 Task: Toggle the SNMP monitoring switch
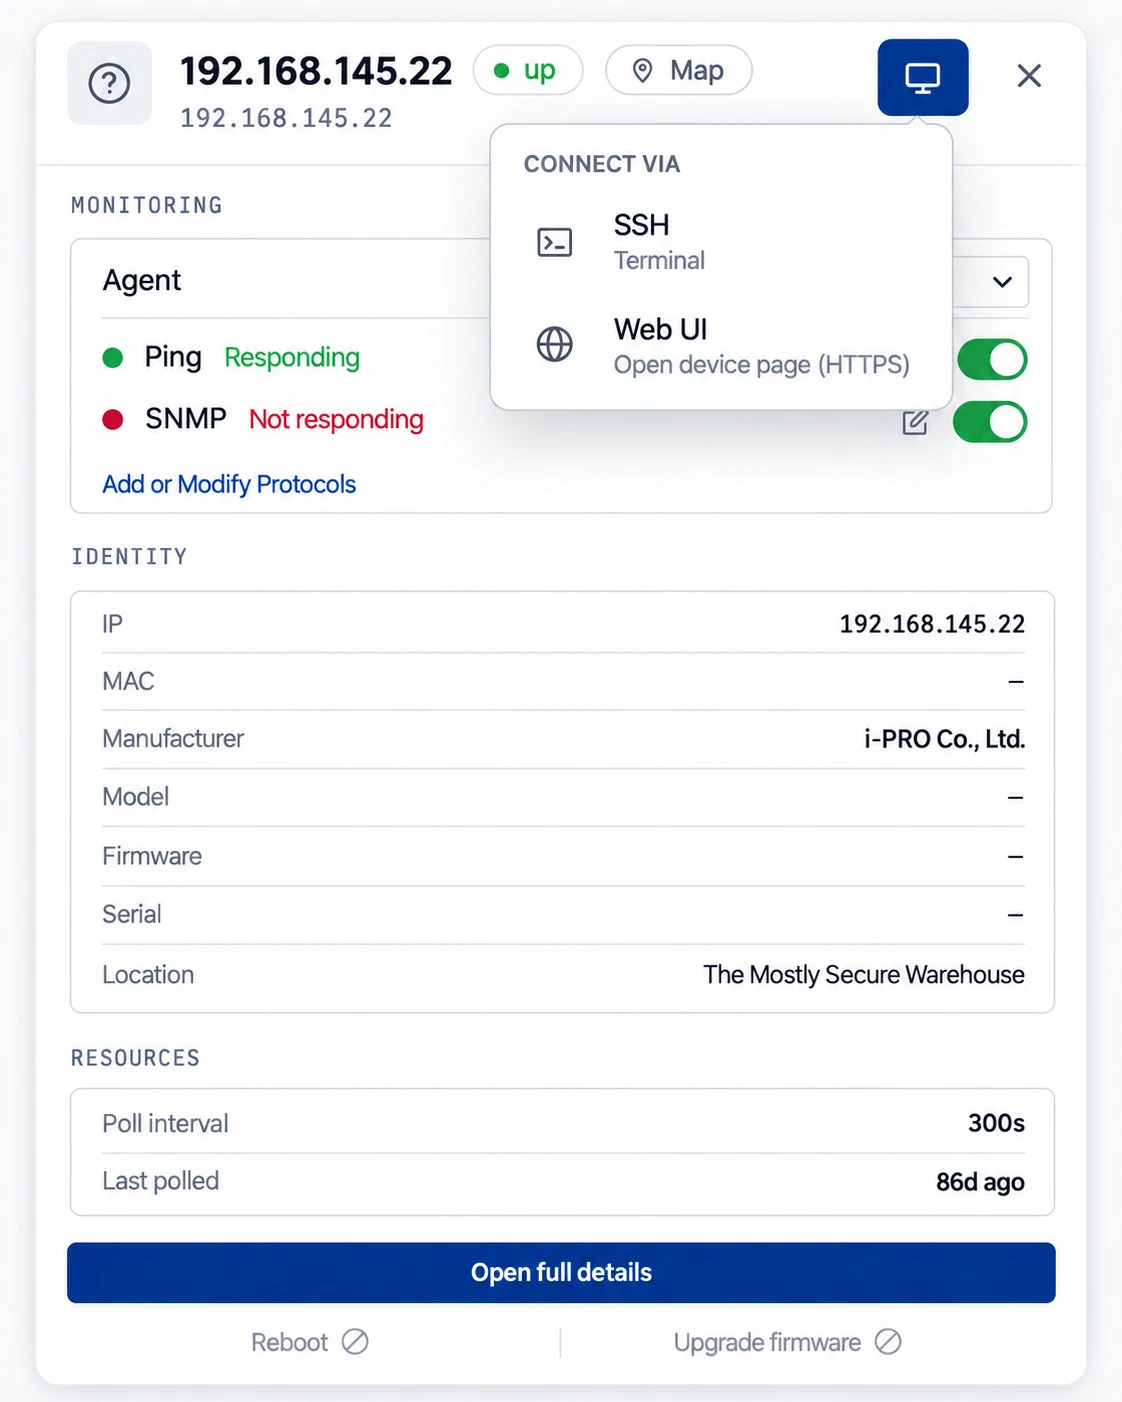pyautogui.click(x=990, y=422)
